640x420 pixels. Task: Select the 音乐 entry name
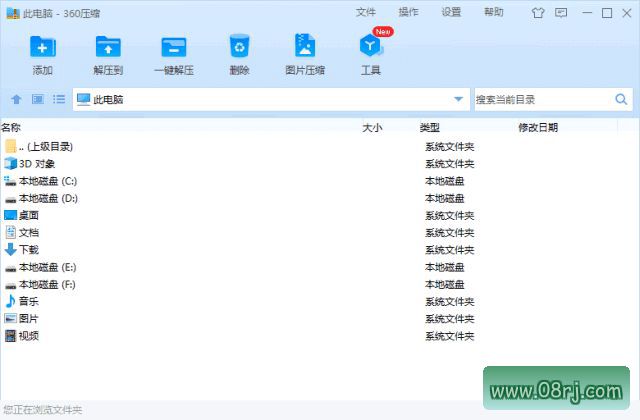[29, 302]
